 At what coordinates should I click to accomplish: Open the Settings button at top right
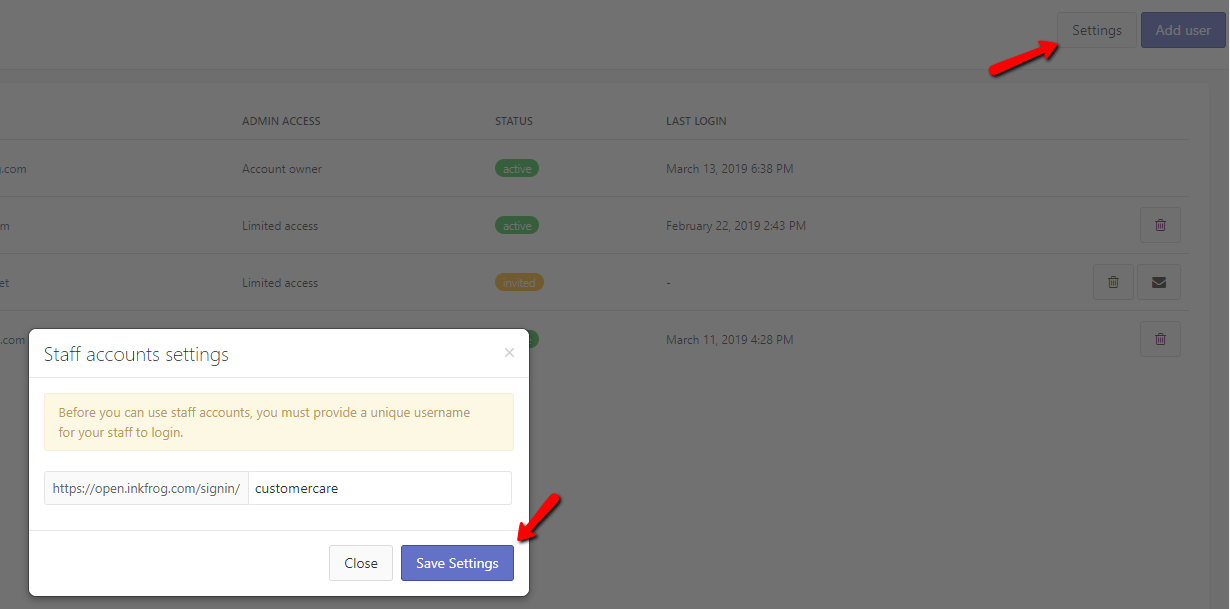pyautogui.click(x=1096, y=30)
